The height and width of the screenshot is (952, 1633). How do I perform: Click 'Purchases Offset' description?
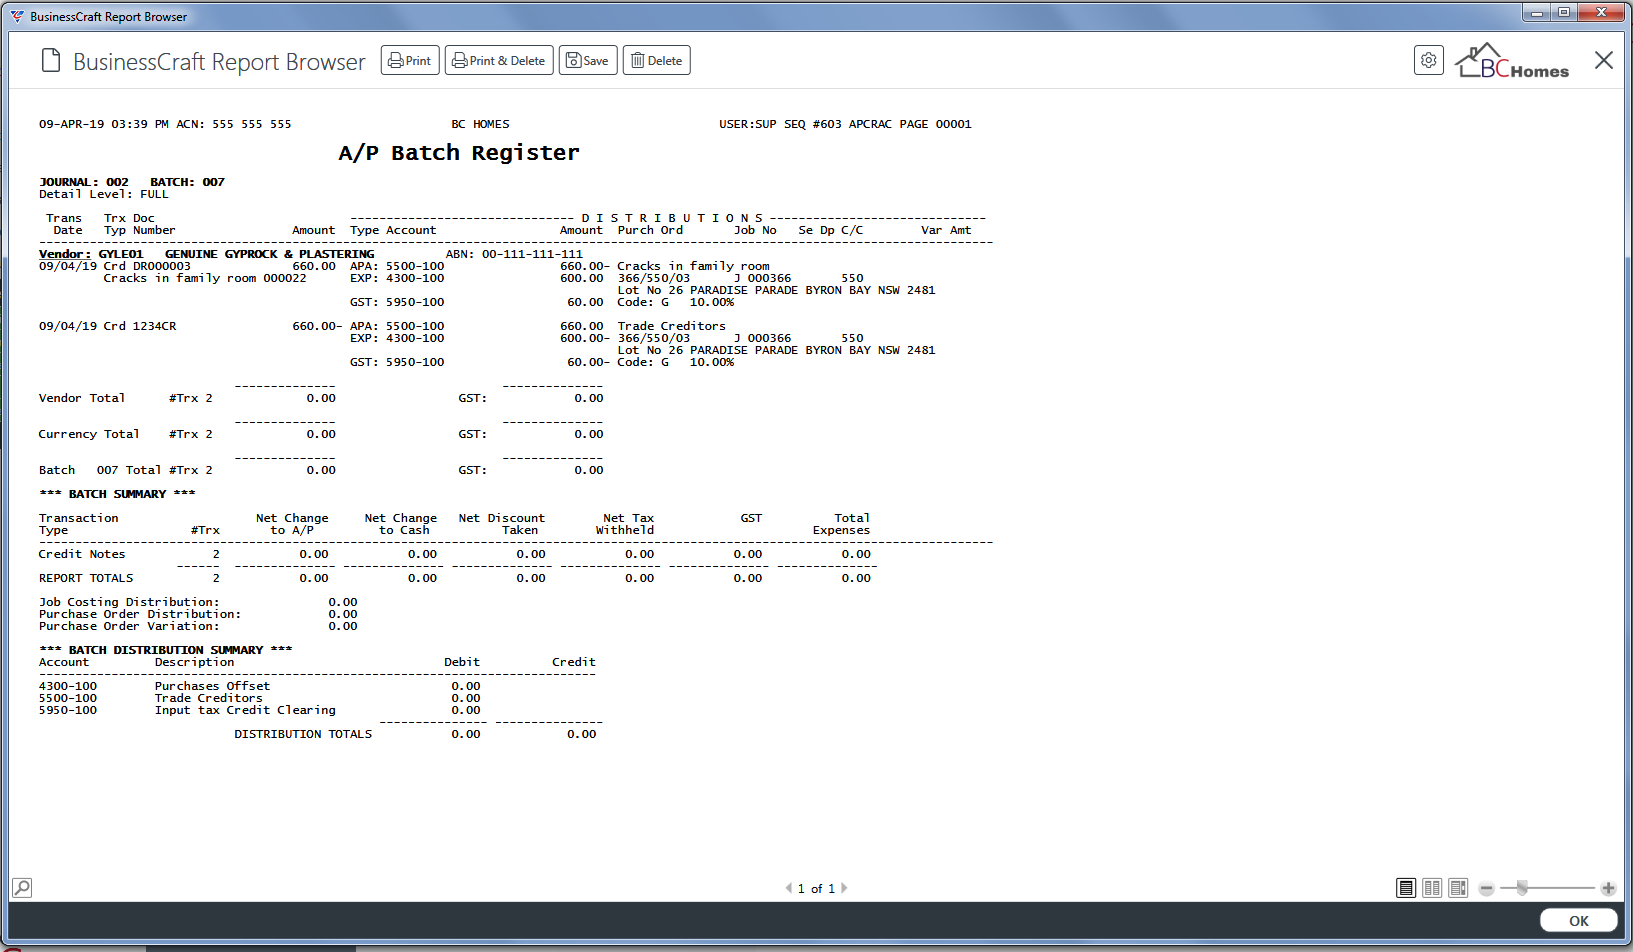(212, 686)
